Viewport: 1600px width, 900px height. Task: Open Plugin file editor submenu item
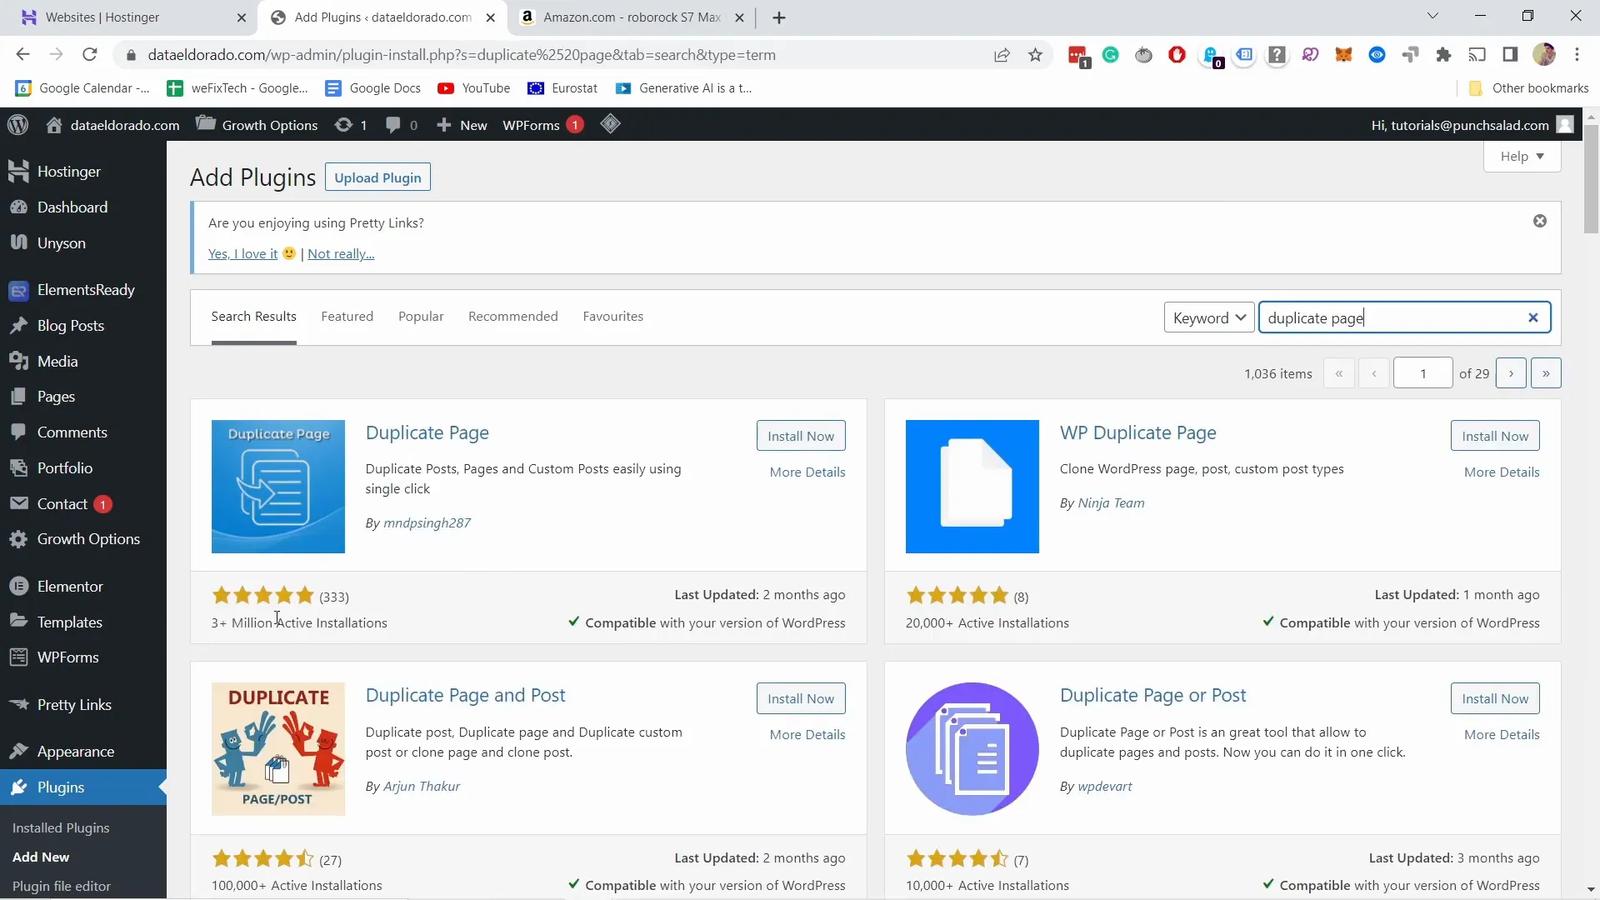(61, 886)
